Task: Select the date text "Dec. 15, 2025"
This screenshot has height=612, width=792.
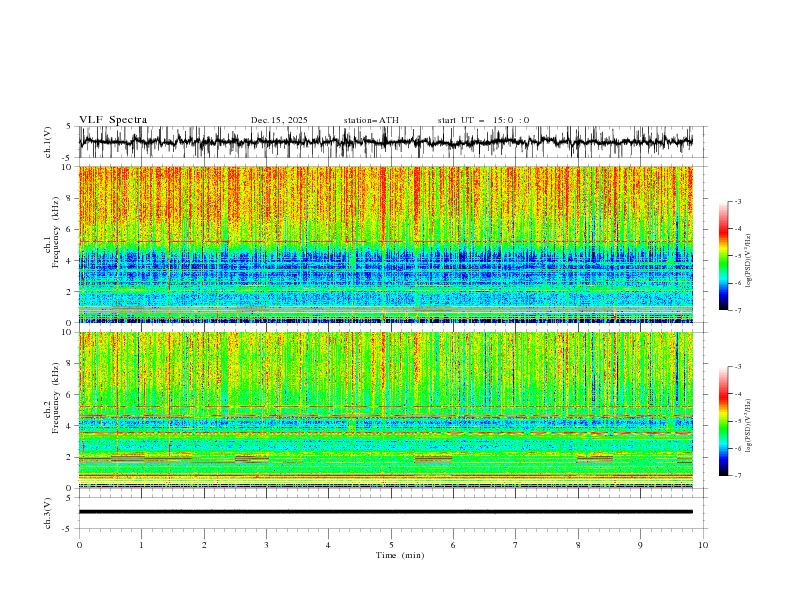Action: [x=279, y=120]
